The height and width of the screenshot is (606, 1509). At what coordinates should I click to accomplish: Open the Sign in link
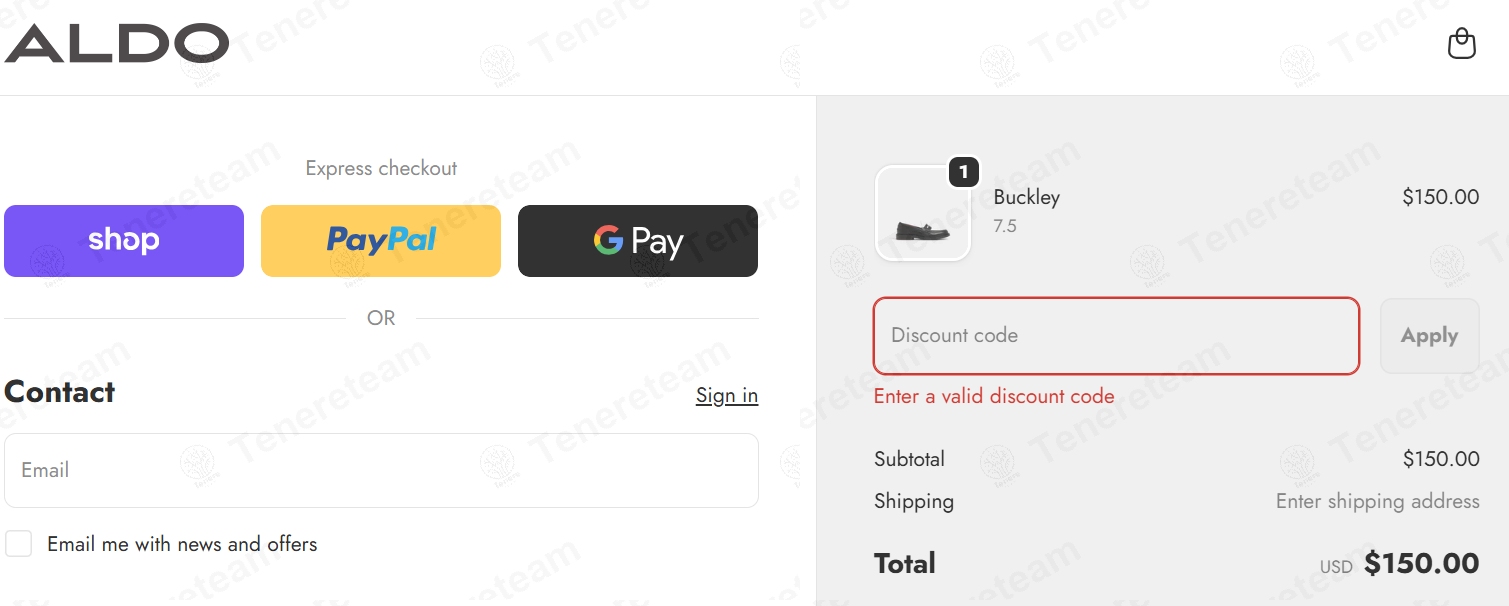(x=727, y=396)
